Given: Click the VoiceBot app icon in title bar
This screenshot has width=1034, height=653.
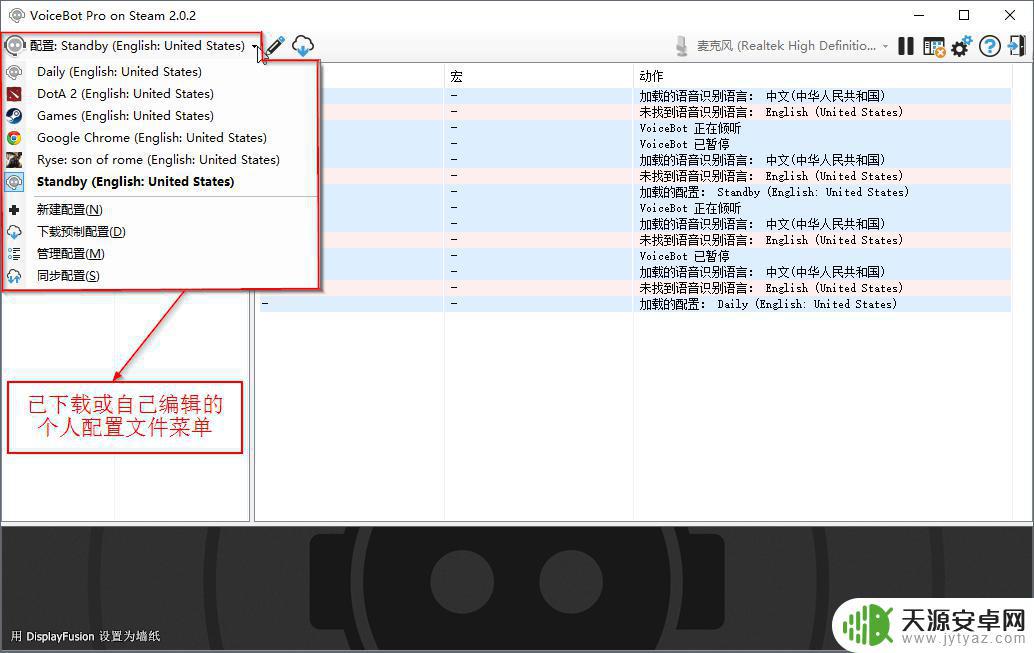Looking at the screenshot, I should 16,15.
